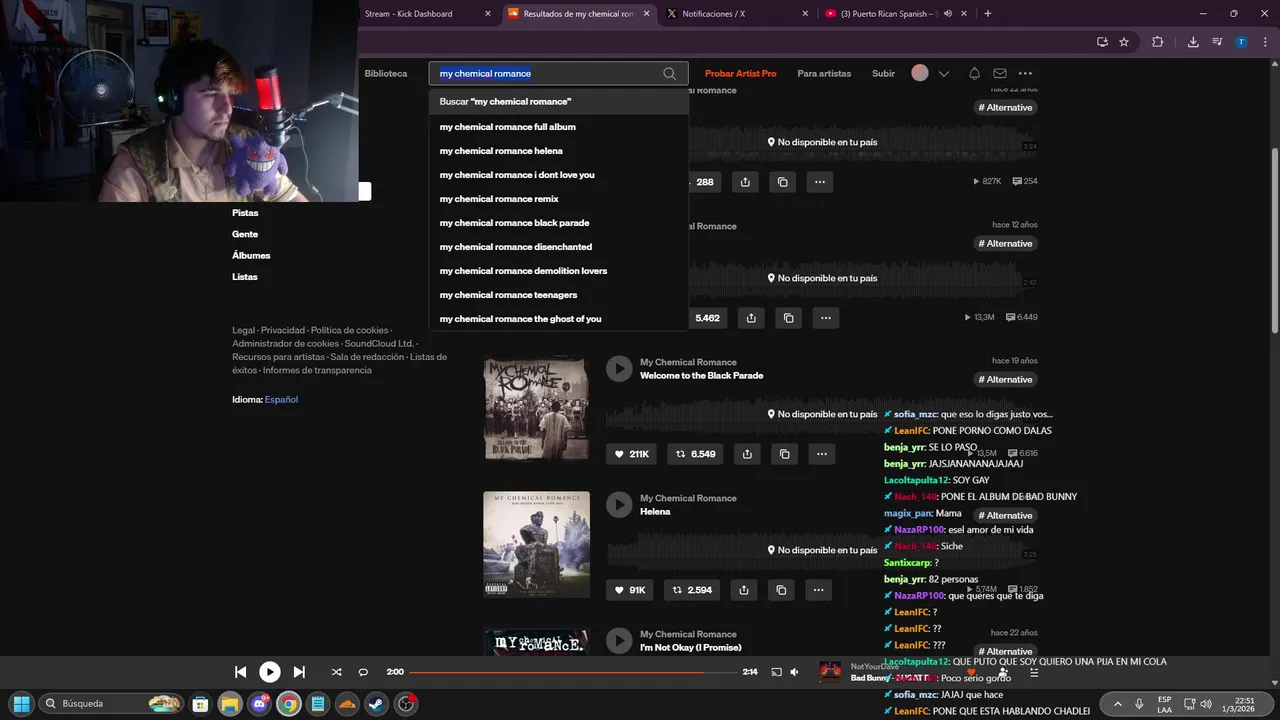Expand the user avatar dropdown chevron
The width and height of the screenshot is (1280, 720).
click(943, 73)
